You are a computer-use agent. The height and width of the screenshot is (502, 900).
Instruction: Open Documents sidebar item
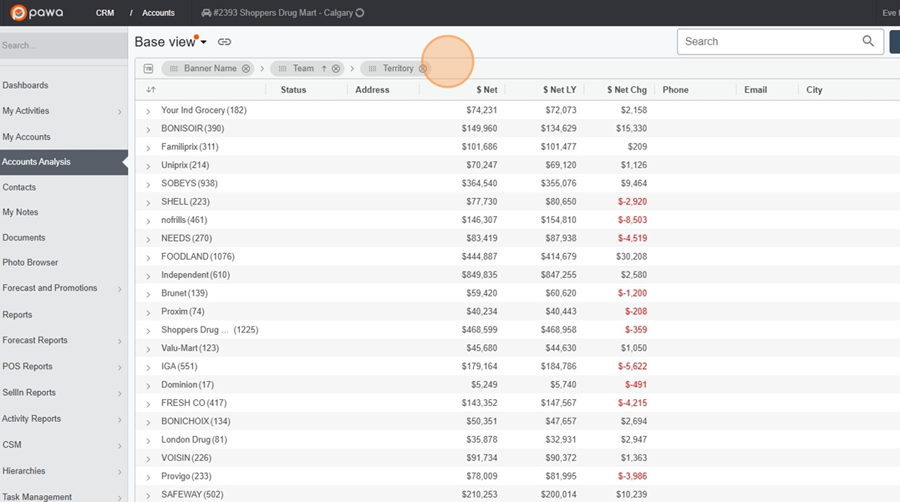24,237
